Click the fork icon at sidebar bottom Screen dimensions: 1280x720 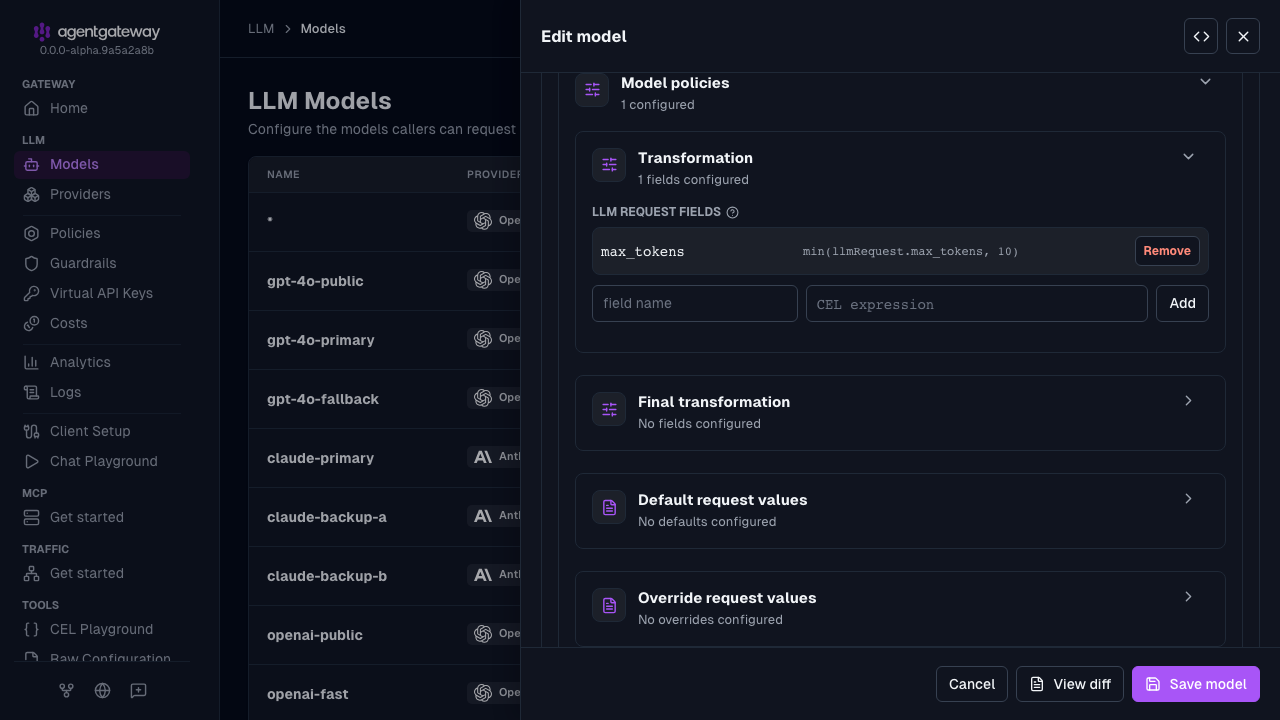pos(67,690)
